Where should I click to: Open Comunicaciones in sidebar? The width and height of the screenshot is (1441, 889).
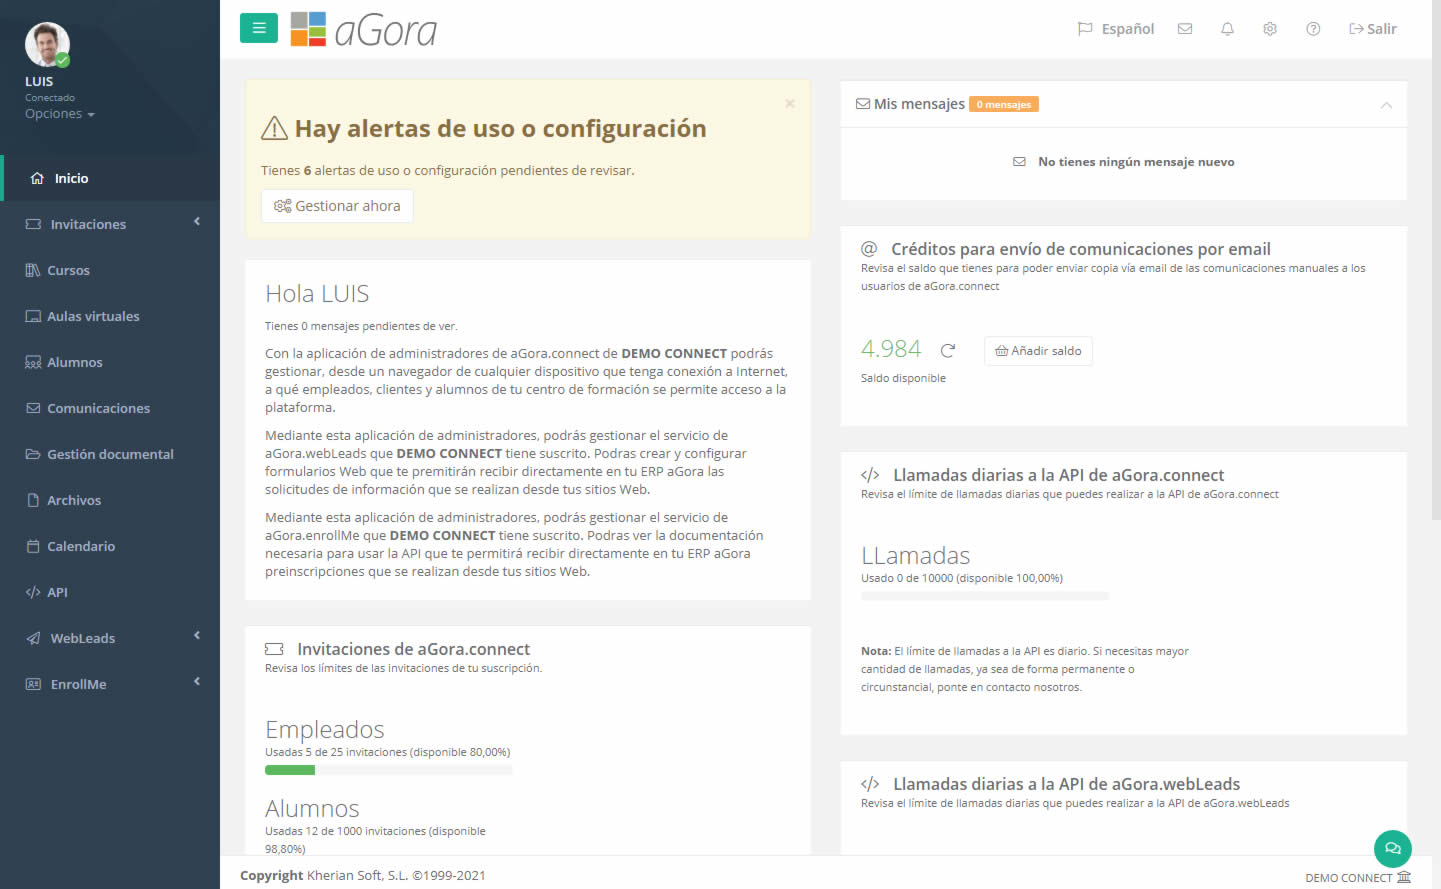(x=110, y=408)
